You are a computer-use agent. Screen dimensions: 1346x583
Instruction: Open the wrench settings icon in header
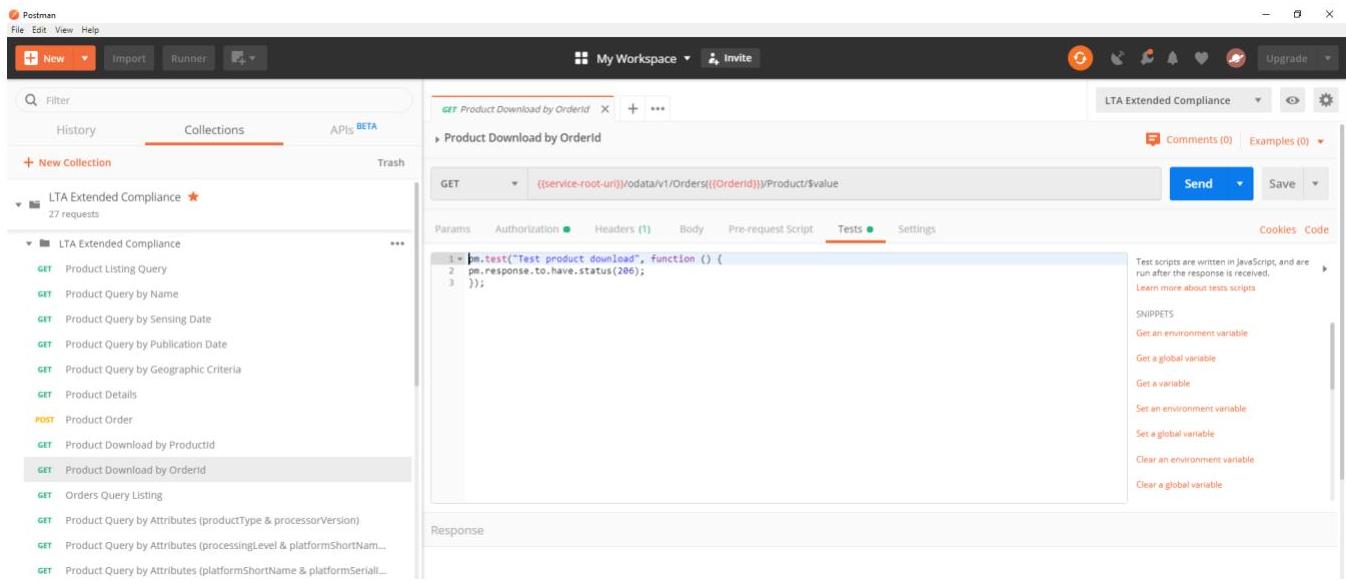coord(1145,58)
